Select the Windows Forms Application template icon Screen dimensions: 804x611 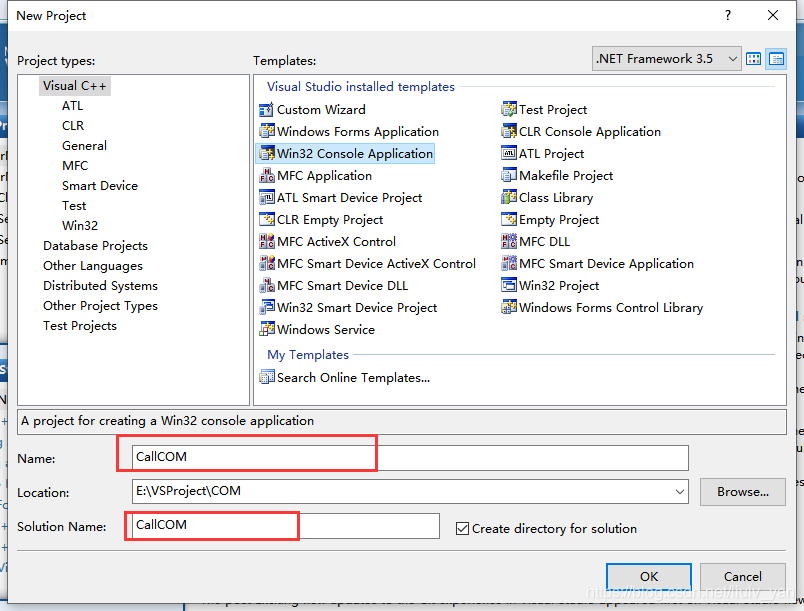pos(267,131)
